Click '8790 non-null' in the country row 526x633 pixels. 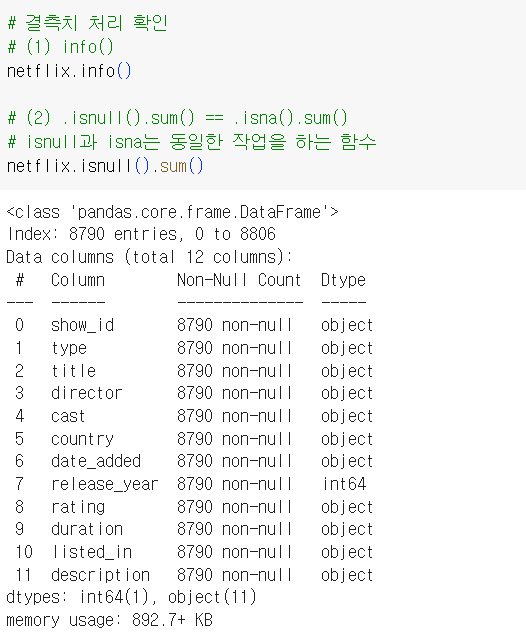click(x=234, y=439)
